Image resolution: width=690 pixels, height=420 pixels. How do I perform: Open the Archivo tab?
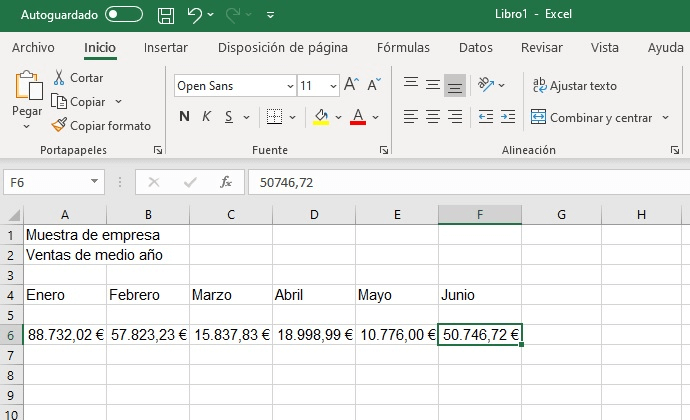coord(33,48)
